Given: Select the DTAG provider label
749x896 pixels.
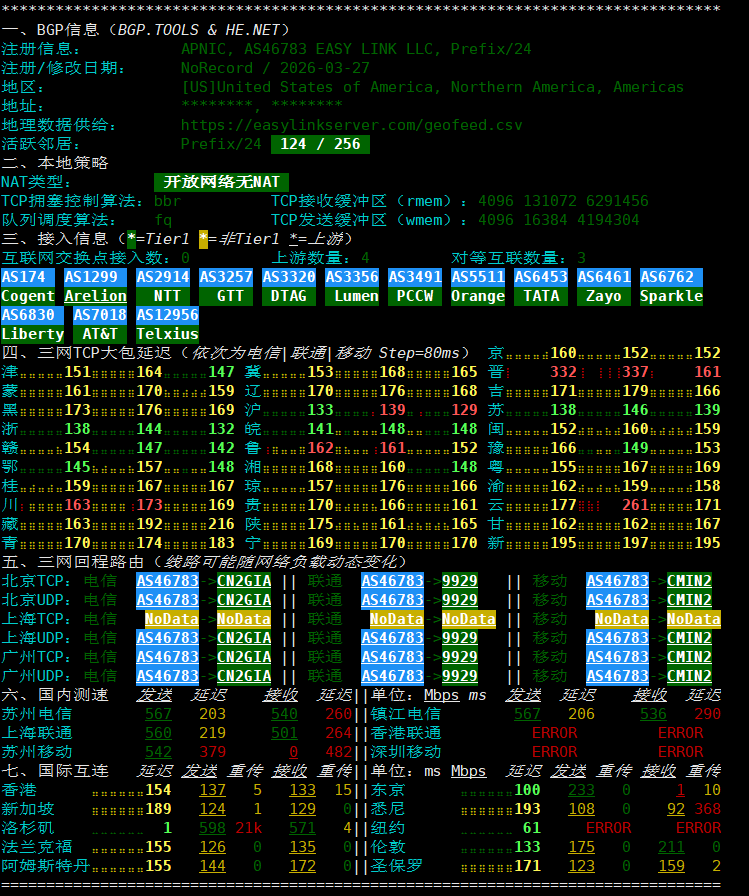Looking at the screenshot, I should pyautogui.click(x=289, y=296).
